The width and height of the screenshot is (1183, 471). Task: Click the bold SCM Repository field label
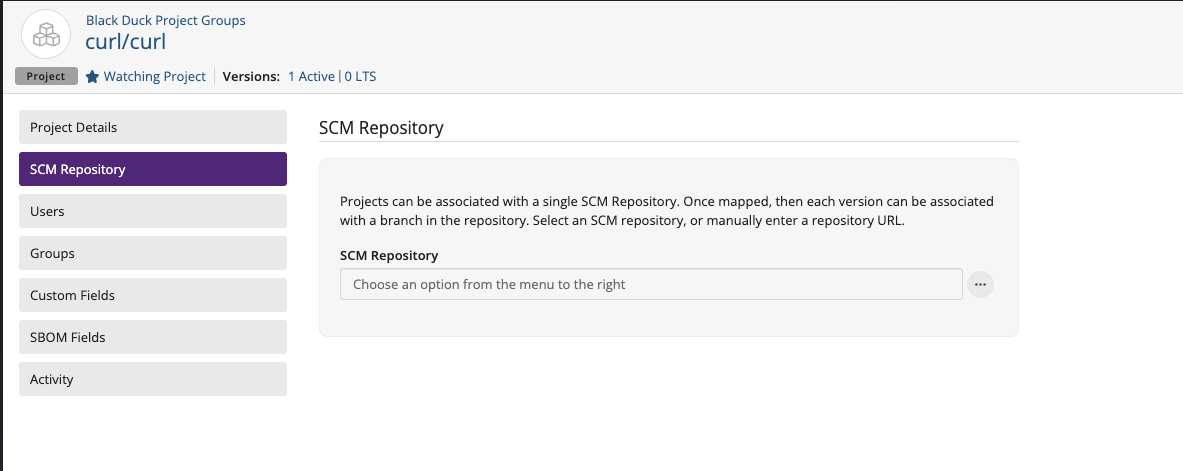pos(389,256)
